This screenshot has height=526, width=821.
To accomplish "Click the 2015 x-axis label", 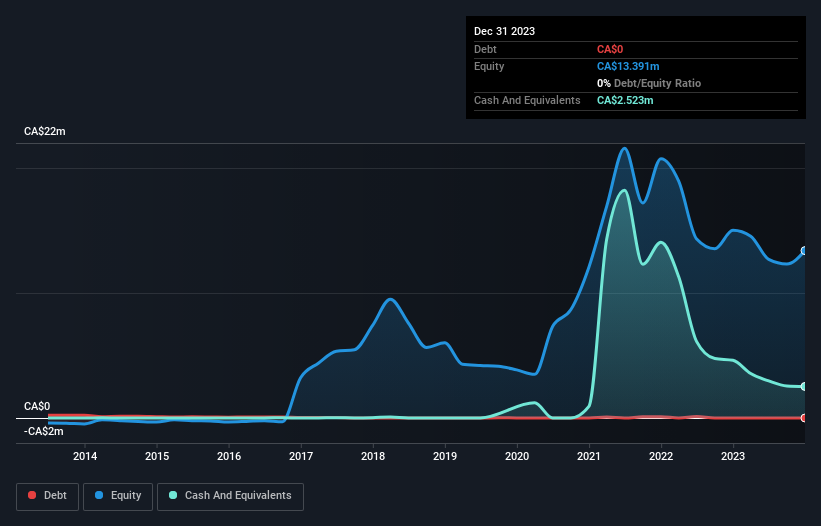I will coord(157,456).
